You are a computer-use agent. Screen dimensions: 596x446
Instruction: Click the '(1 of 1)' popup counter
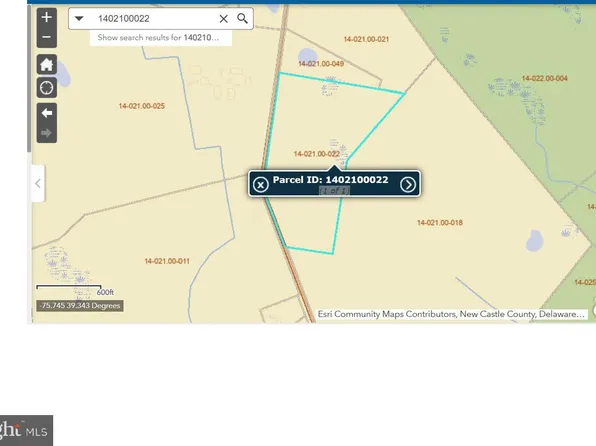(x=334, y=191)
